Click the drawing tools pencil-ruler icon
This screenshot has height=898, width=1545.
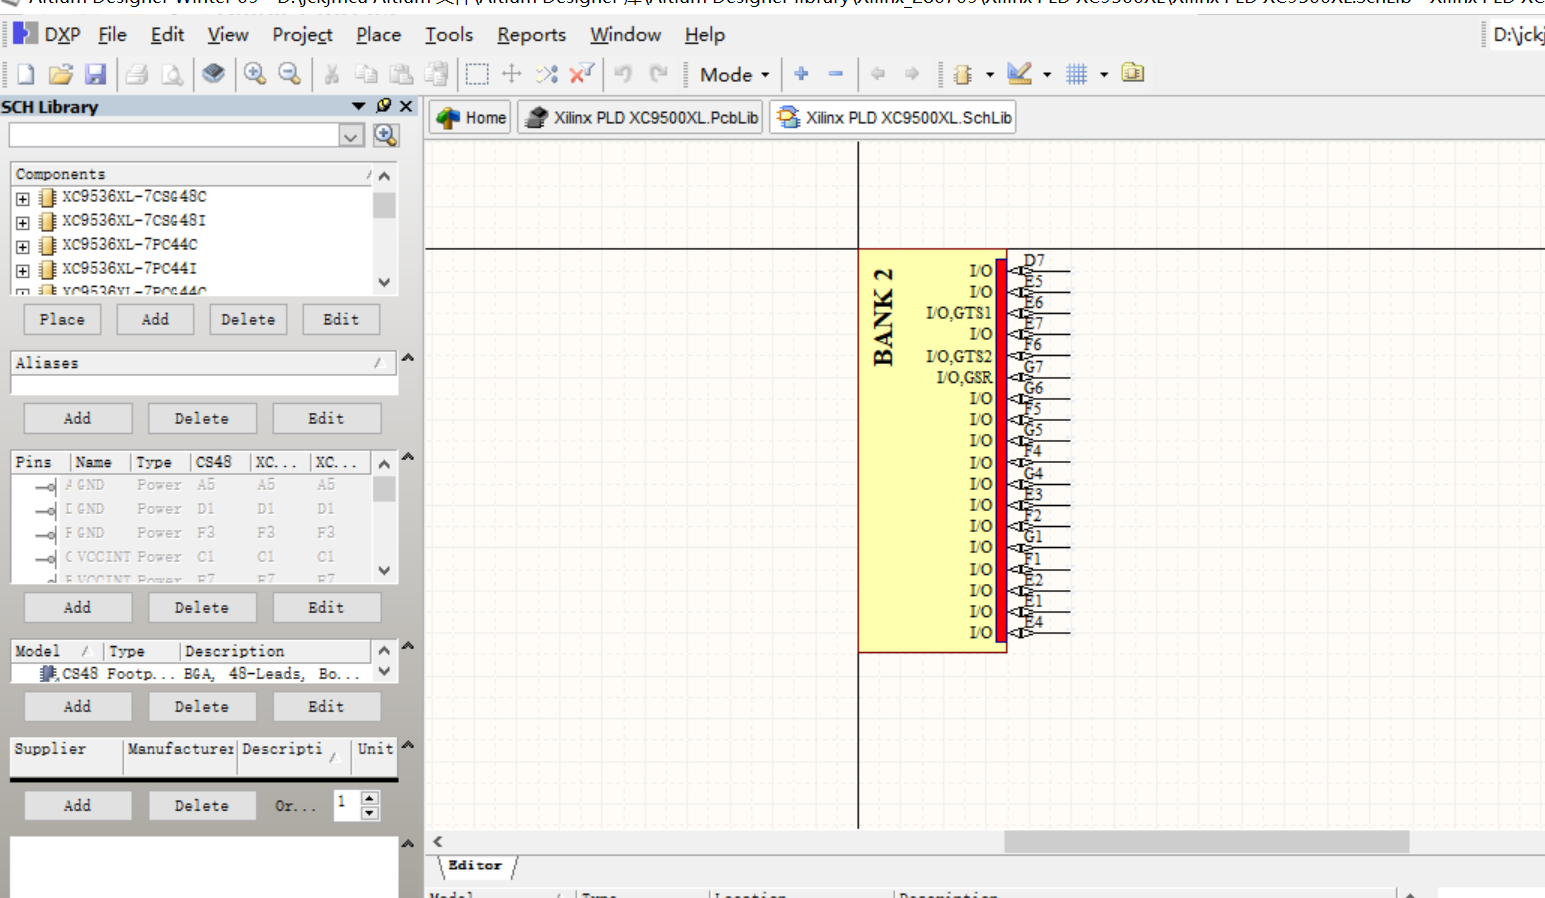tap(1019, 74)
